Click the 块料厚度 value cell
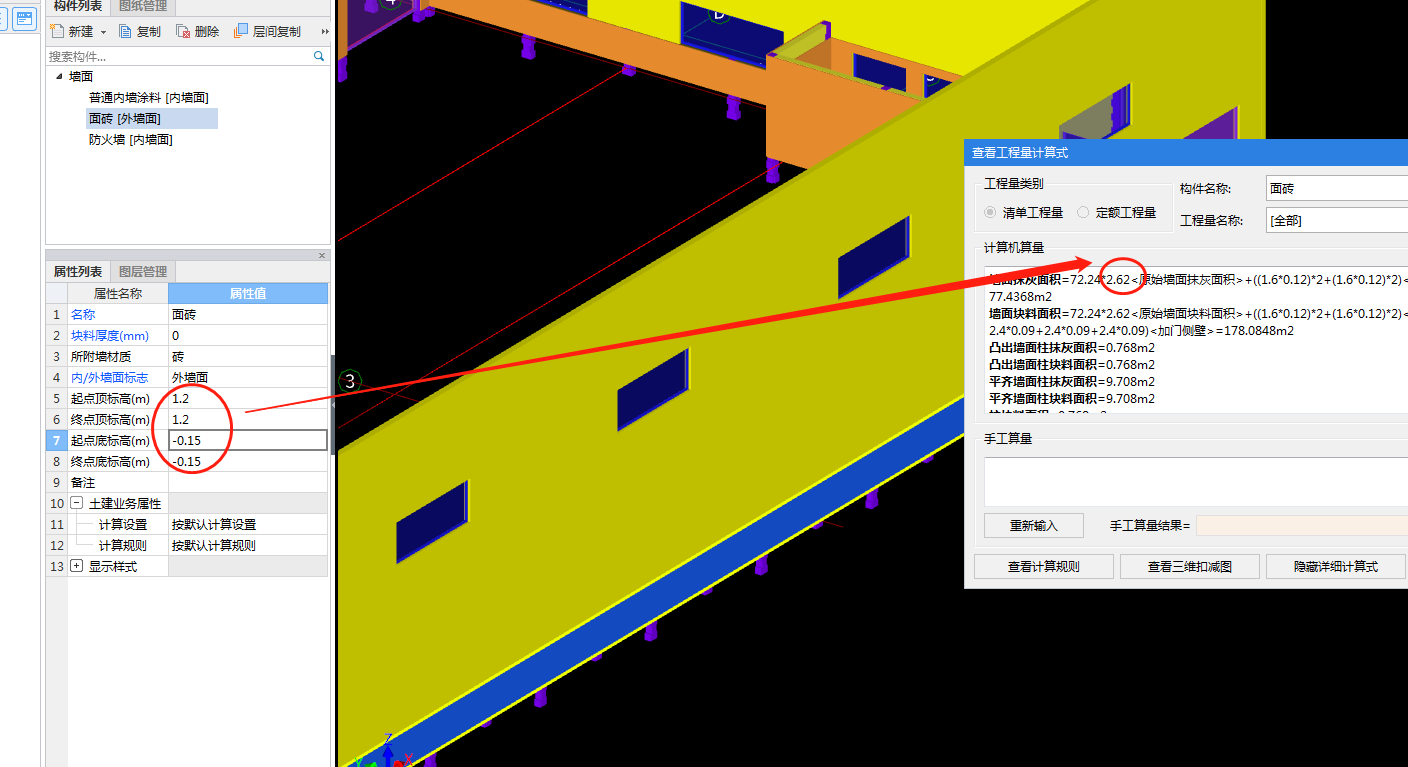Image resolution: width=1408 pixels, height=767 pixels. [x=248, y=335]
